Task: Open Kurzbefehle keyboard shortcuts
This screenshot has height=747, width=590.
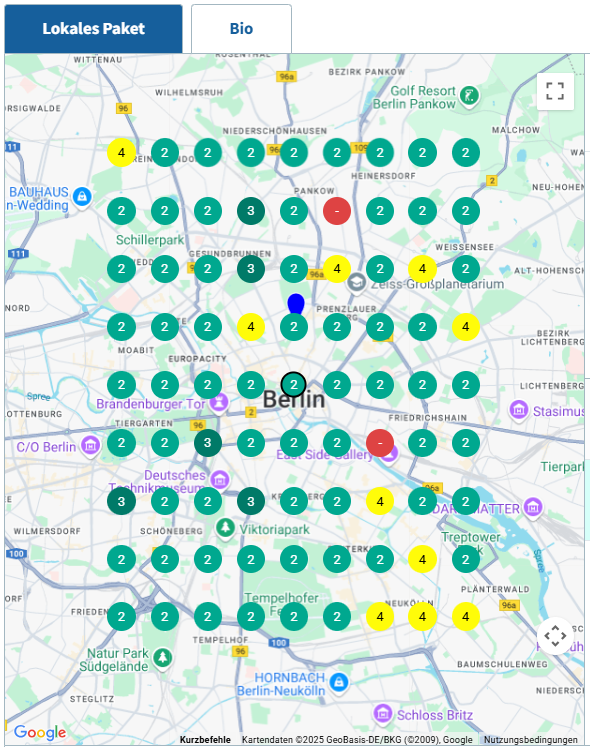Action: click(x=205, y=740)
